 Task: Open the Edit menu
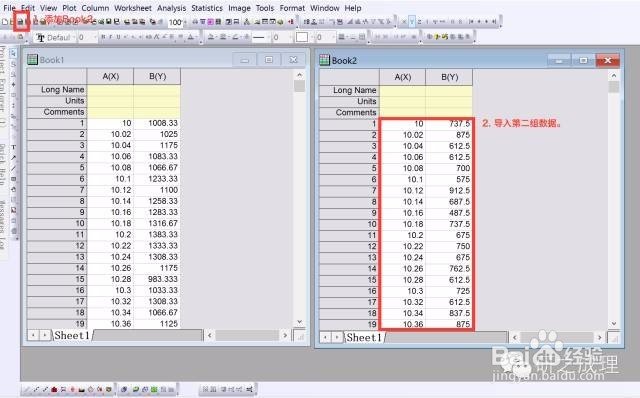pyautogui.click(x=28, y=8)
